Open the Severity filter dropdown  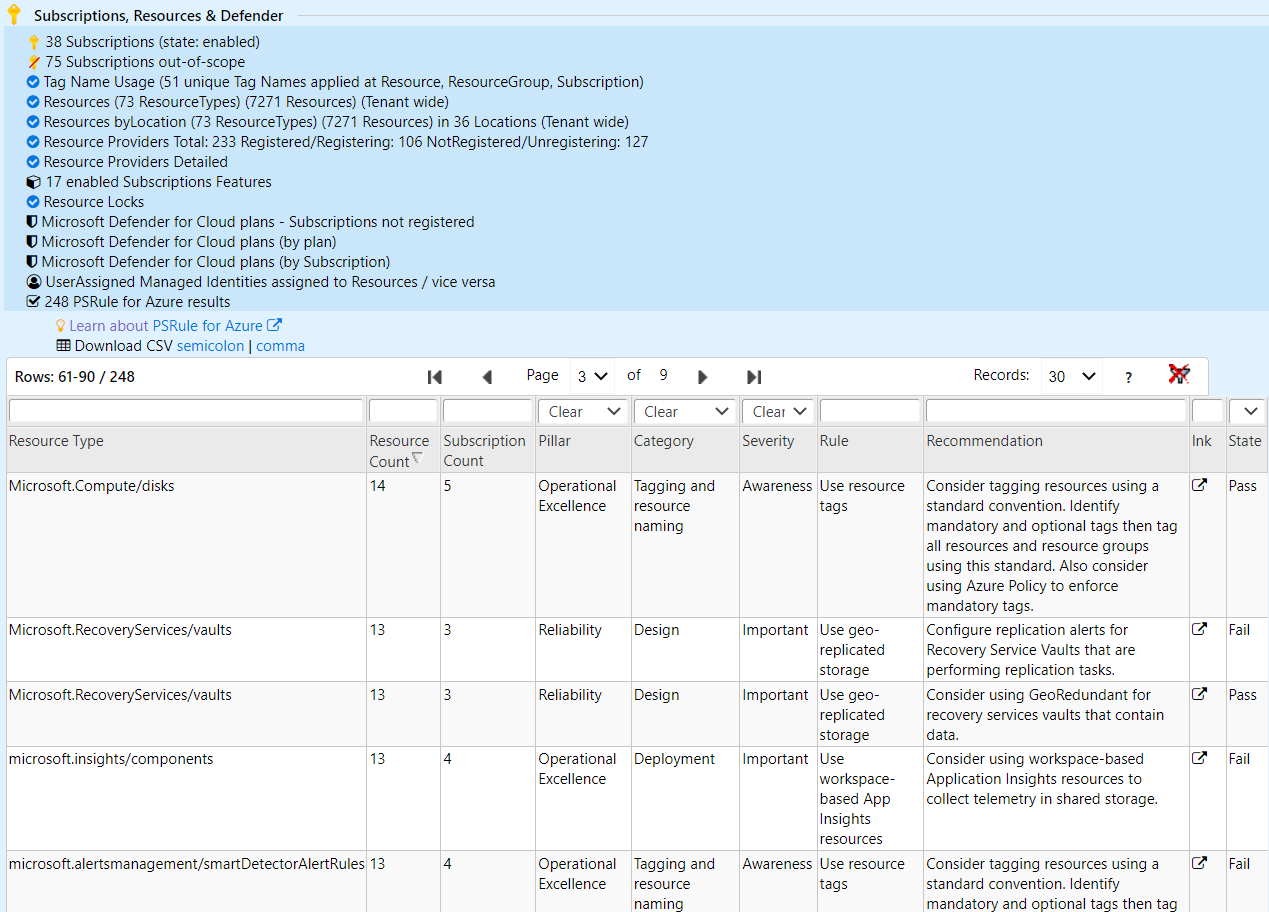(x=778, y=411)
